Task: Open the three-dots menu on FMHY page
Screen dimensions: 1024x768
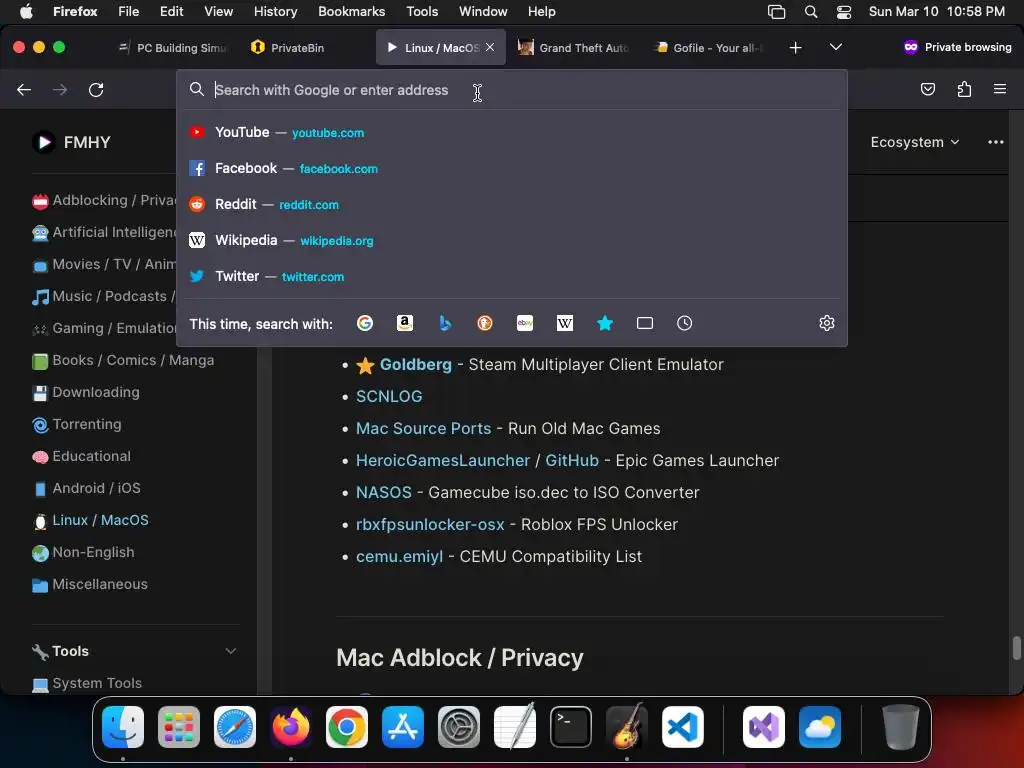Action: (995, 142)
